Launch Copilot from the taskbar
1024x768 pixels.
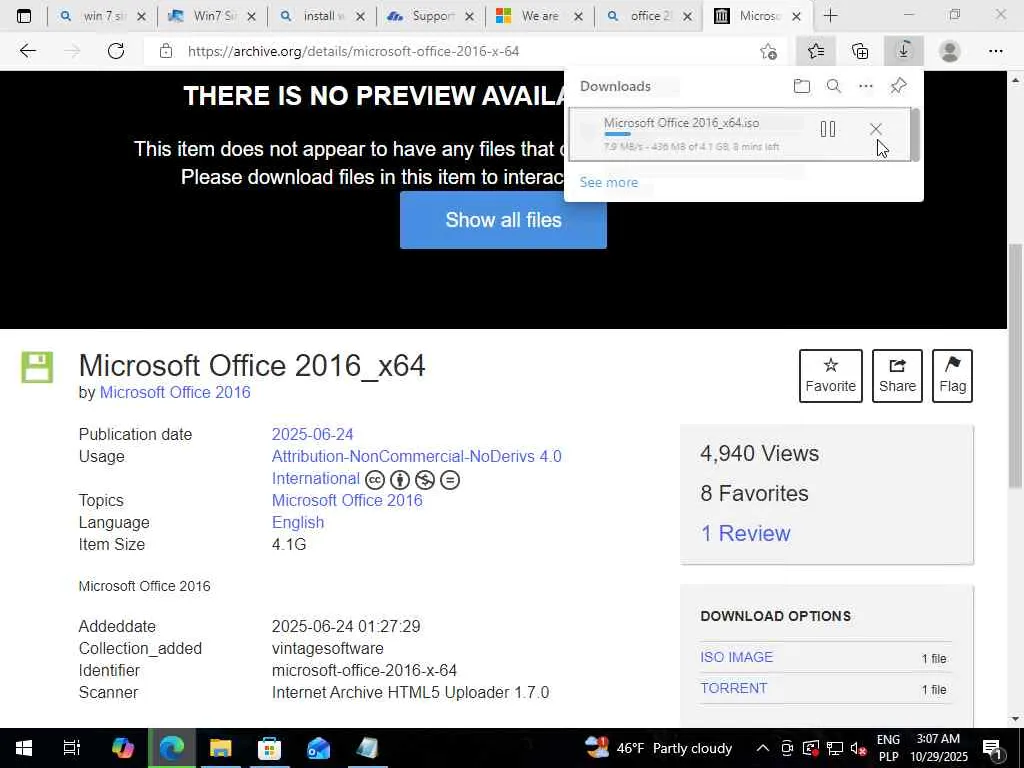click(x=122, y=748)
